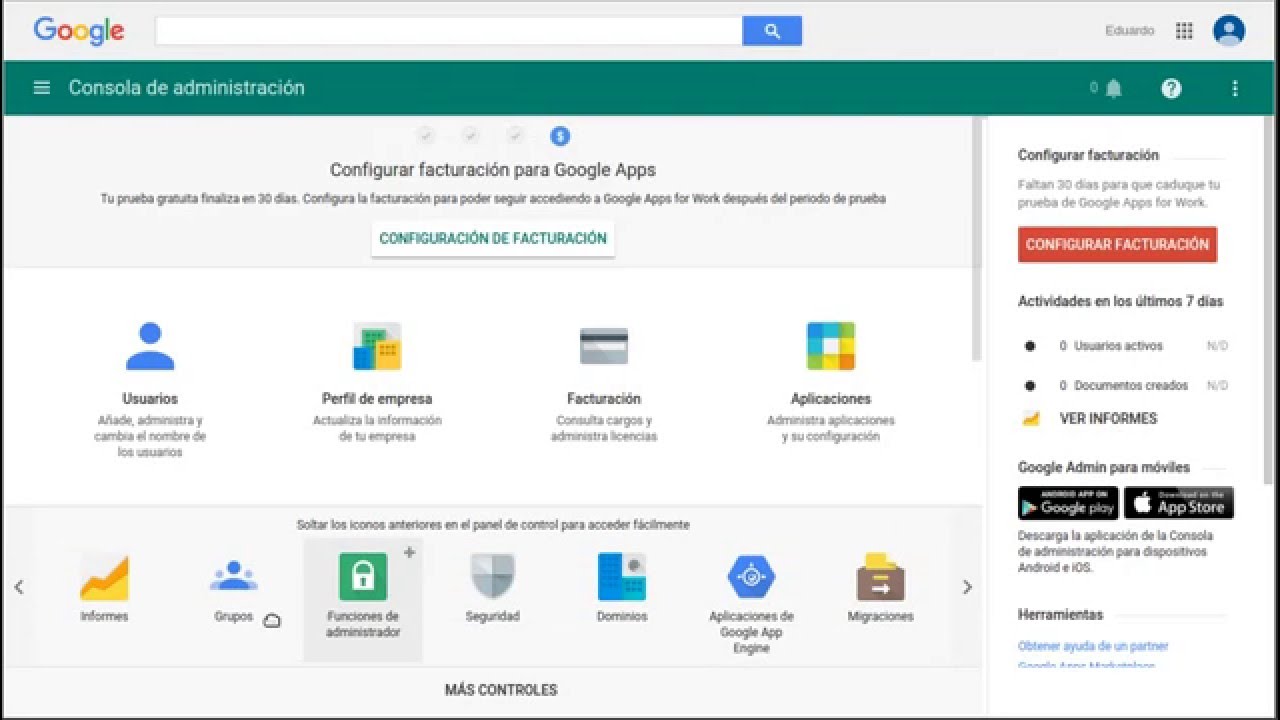Open Obtener ayuda de un partner link

1093,646
